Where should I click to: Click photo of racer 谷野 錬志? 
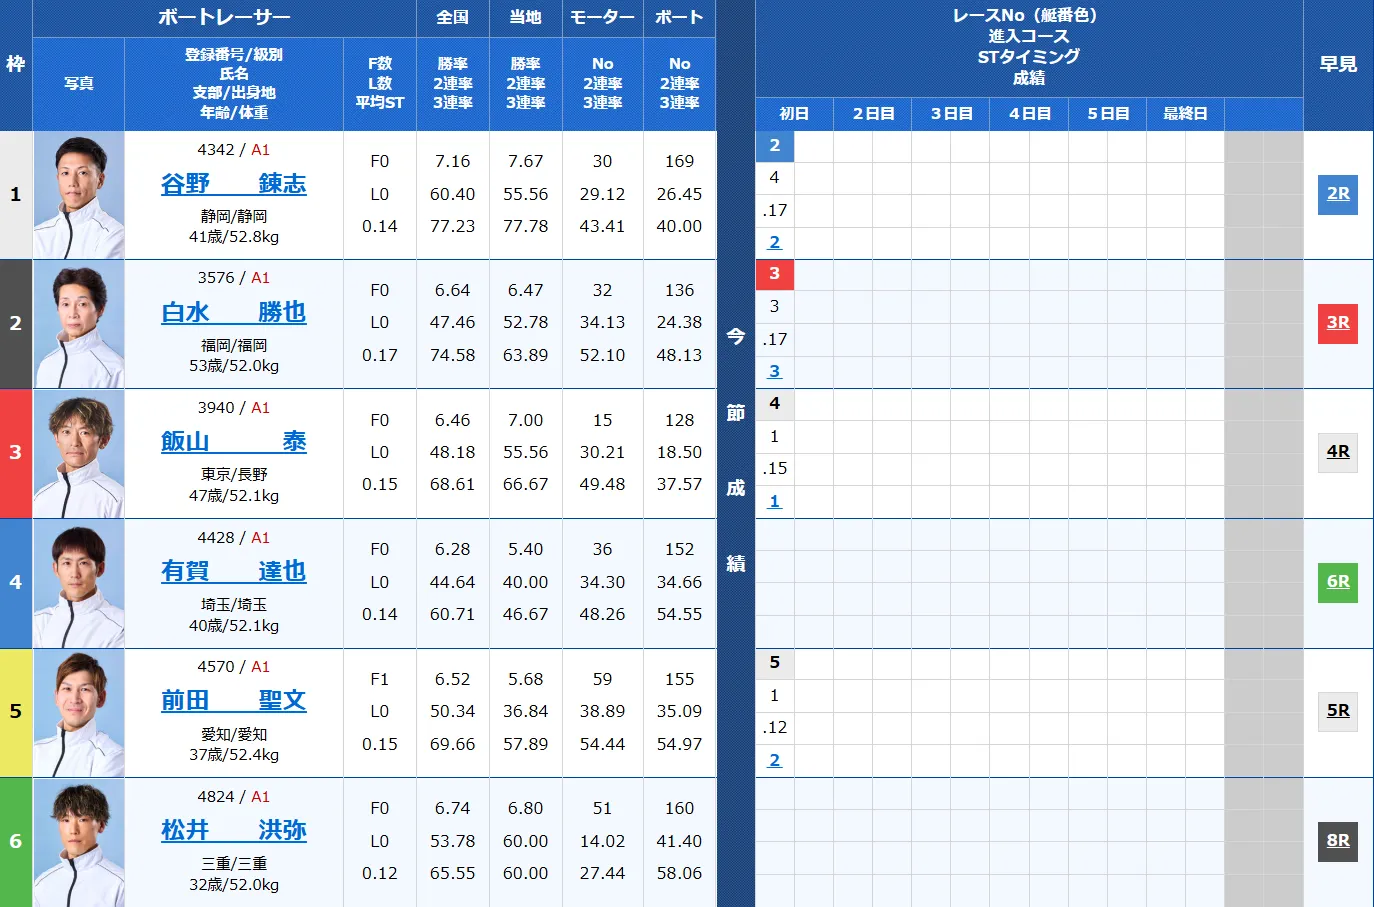[79, 195]
